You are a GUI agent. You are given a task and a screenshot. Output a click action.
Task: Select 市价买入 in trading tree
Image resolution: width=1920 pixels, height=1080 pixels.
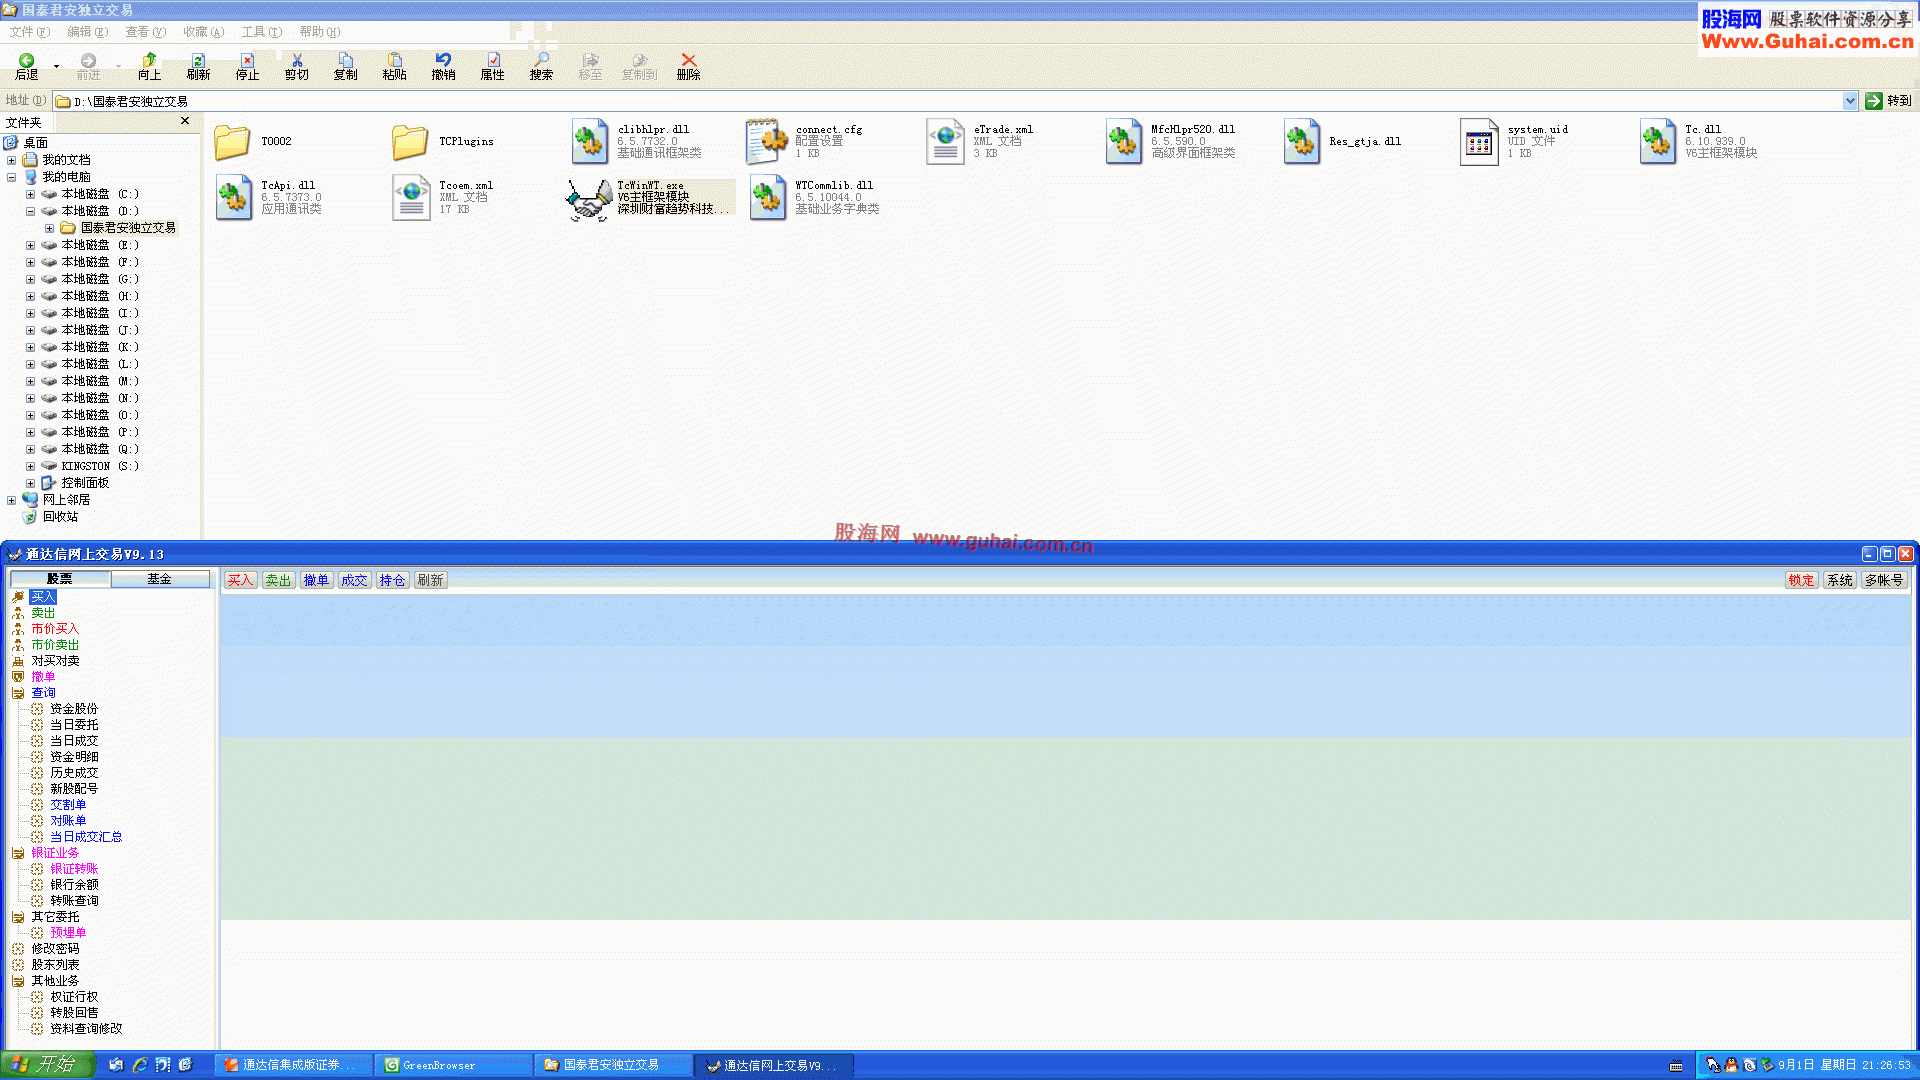(54, 629)
